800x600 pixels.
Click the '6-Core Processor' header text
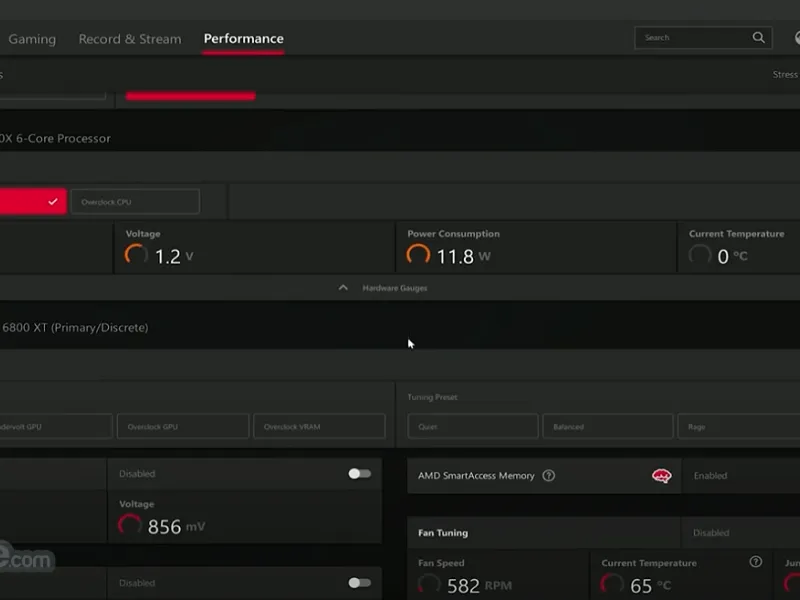point(63,138)
